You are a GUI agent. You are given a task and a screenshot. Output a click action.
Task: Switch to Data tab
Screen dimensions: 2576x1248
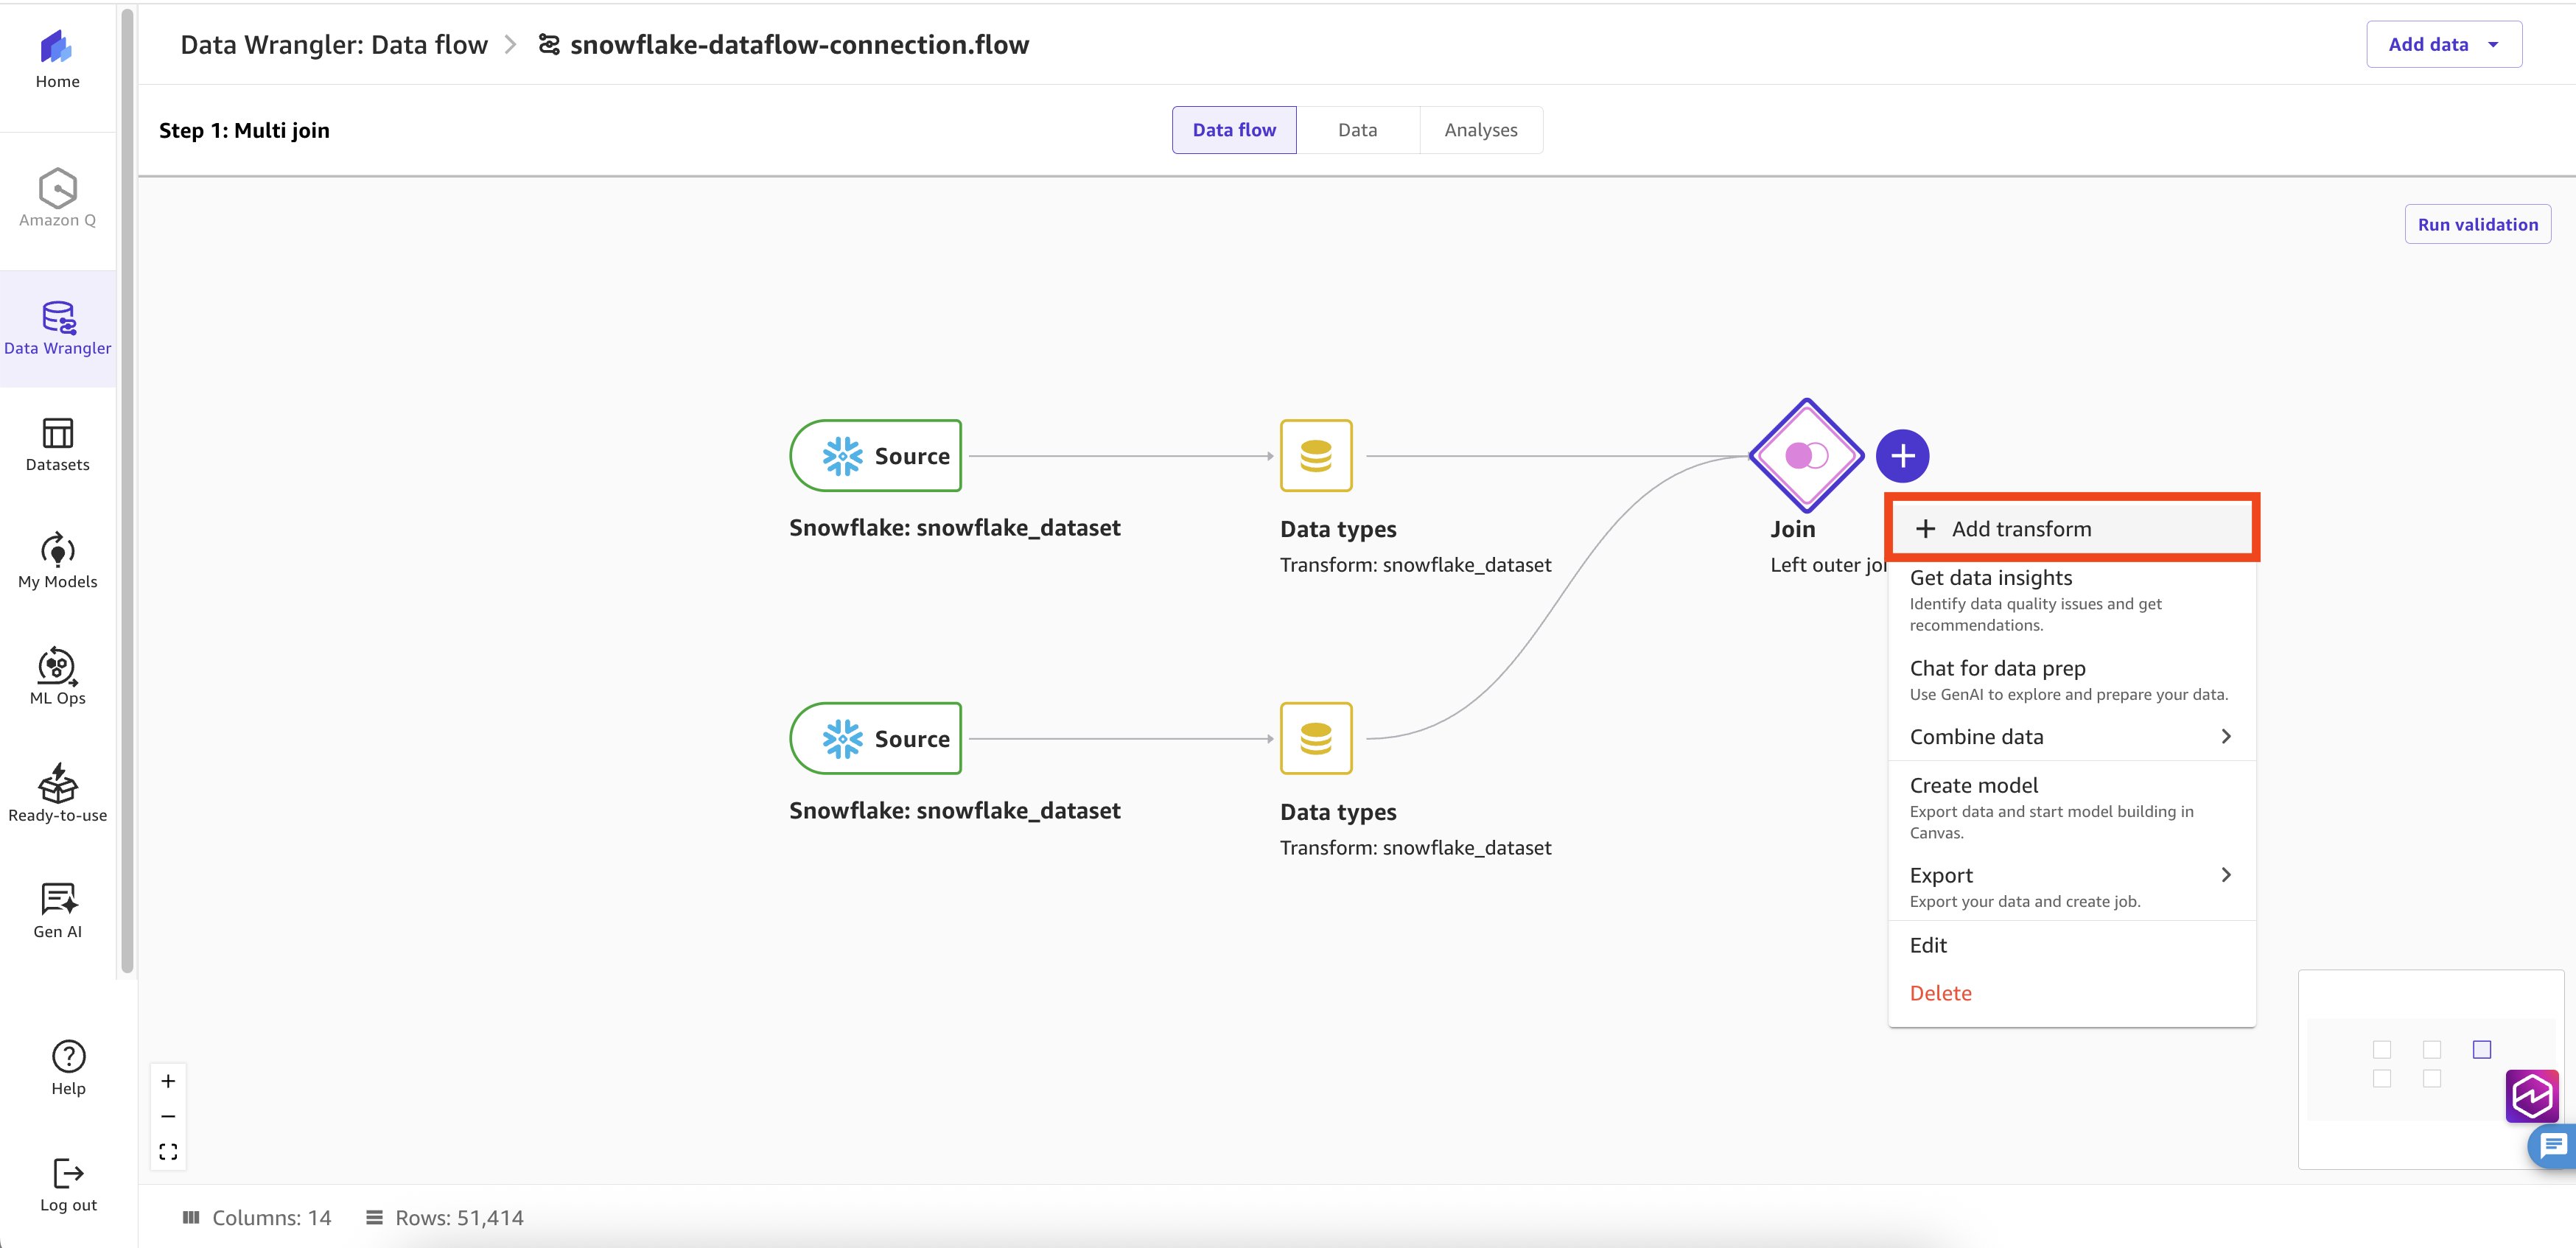(1357, 130)
